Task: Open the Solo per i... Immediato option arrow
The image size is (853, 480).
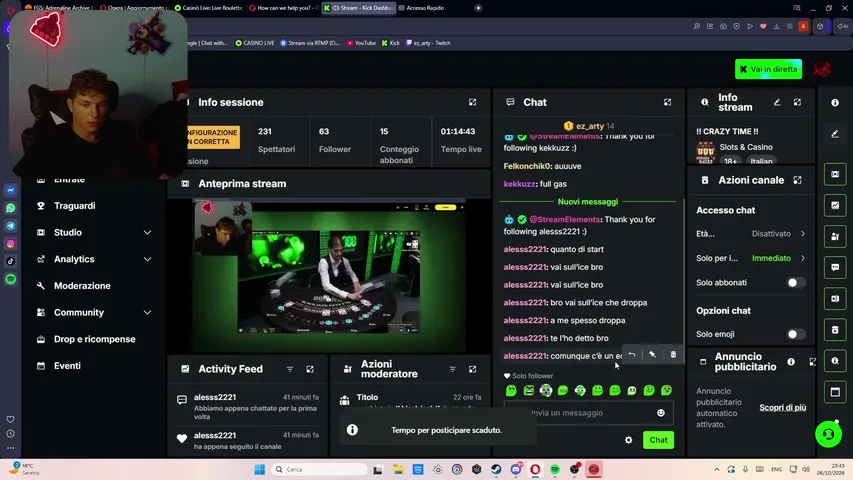Action: pos(803,258)
